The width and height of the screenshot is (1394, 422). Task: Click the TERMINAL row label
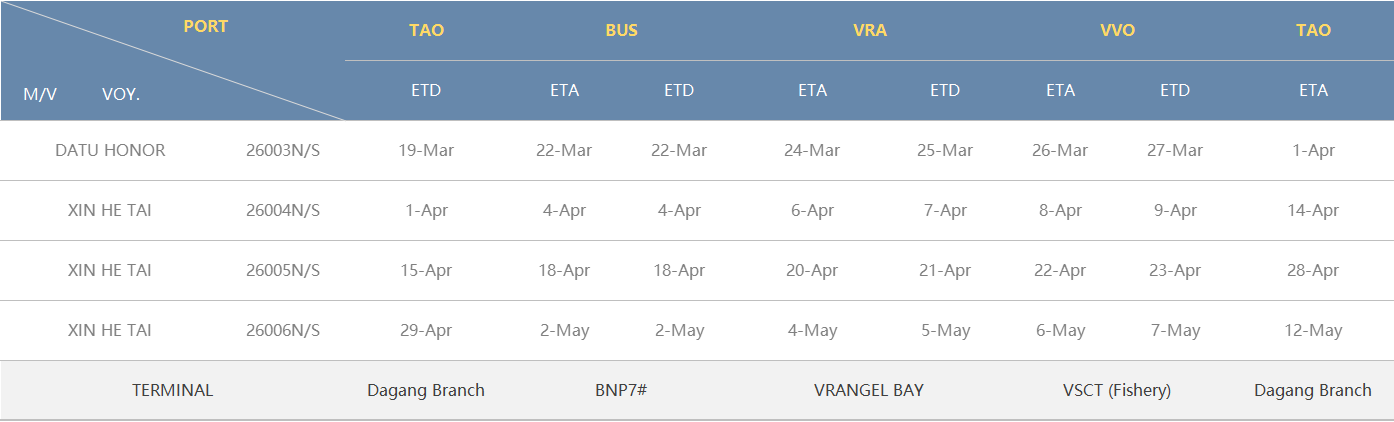[x=172, y=390]
